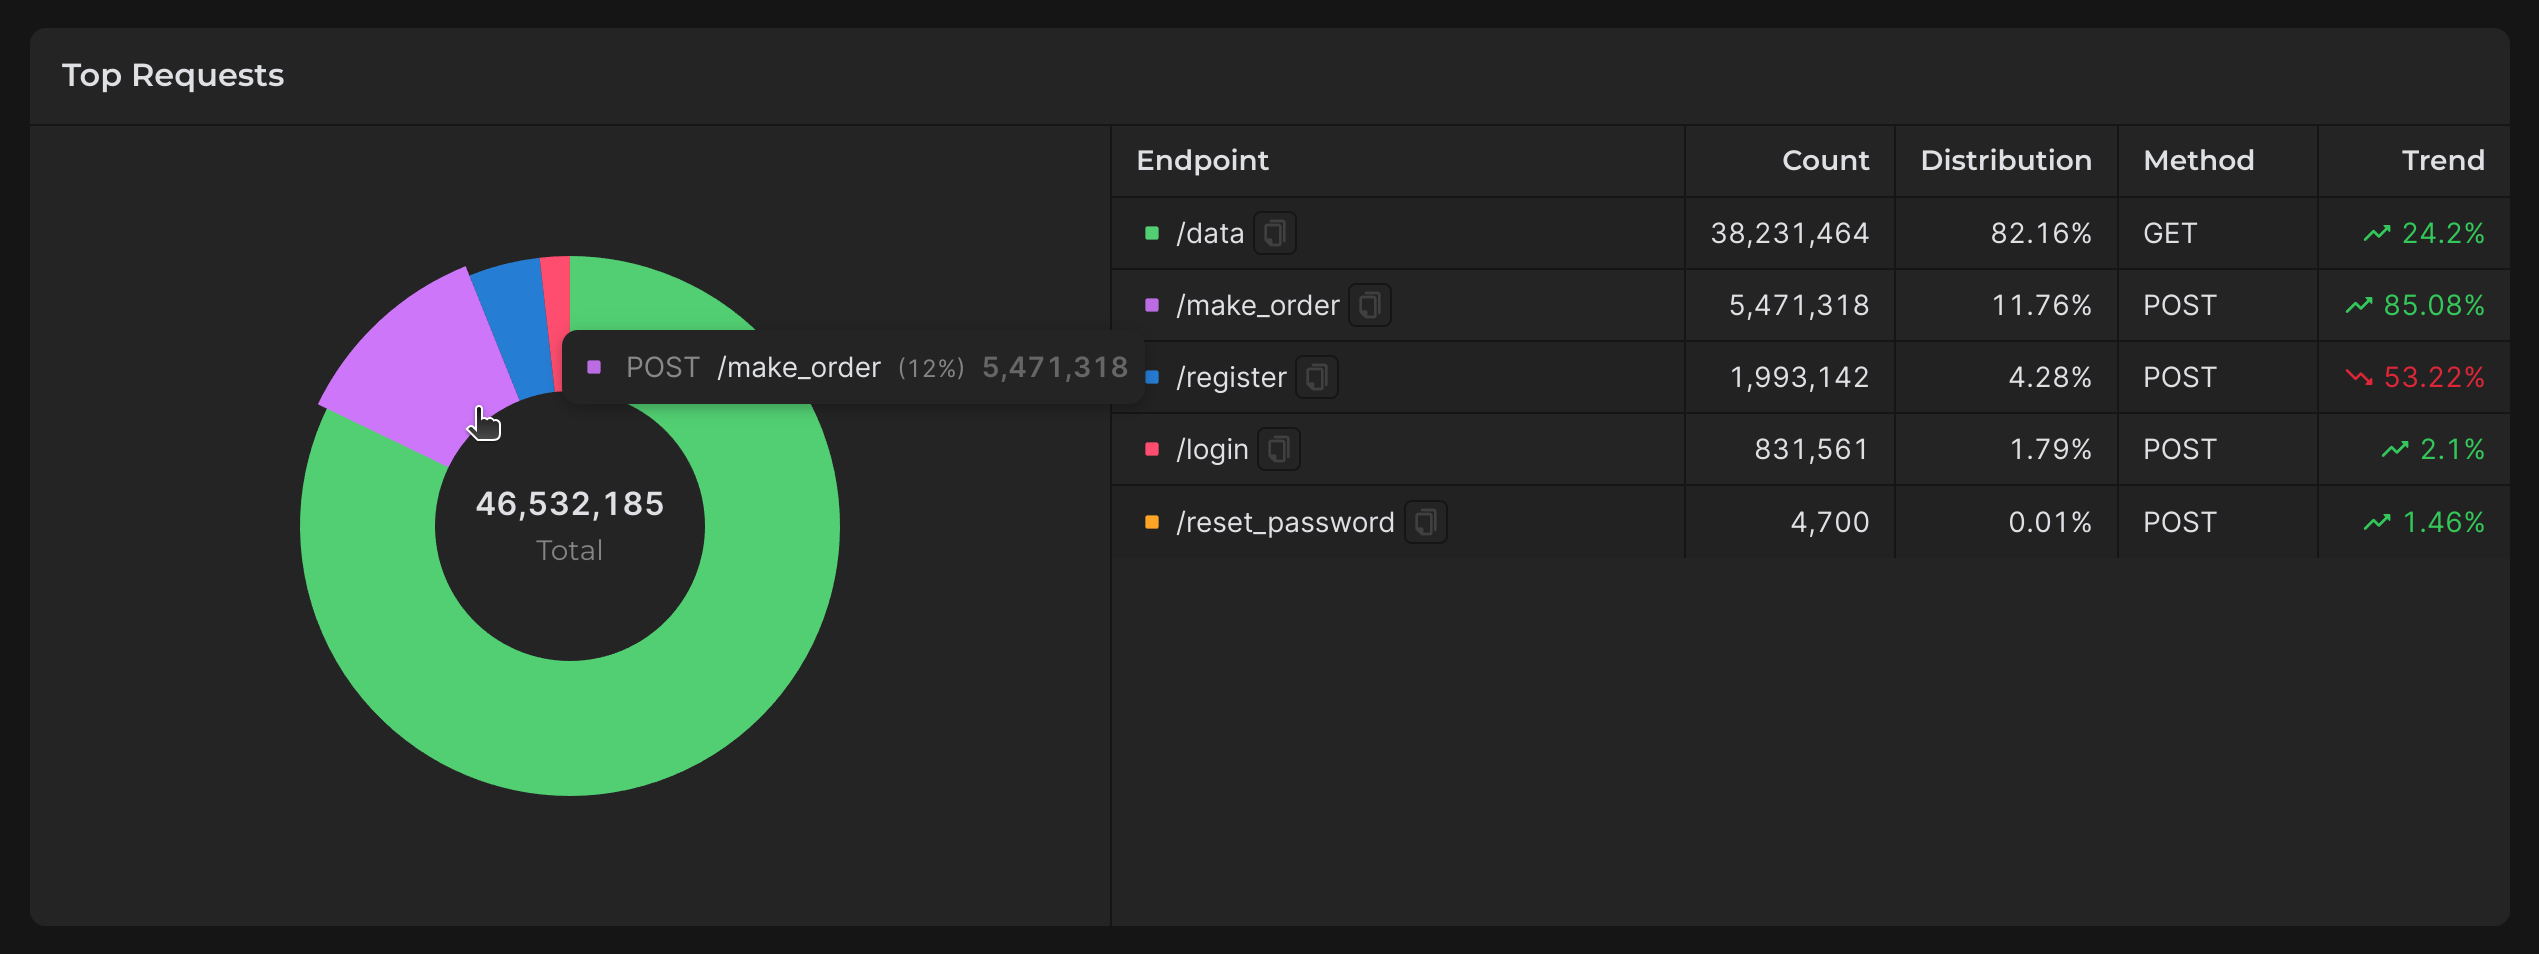Image resolution: width=2539 pixels, height=954 pixels.
Task: Copy the /register endpoint path
Action: (1316, 378)
